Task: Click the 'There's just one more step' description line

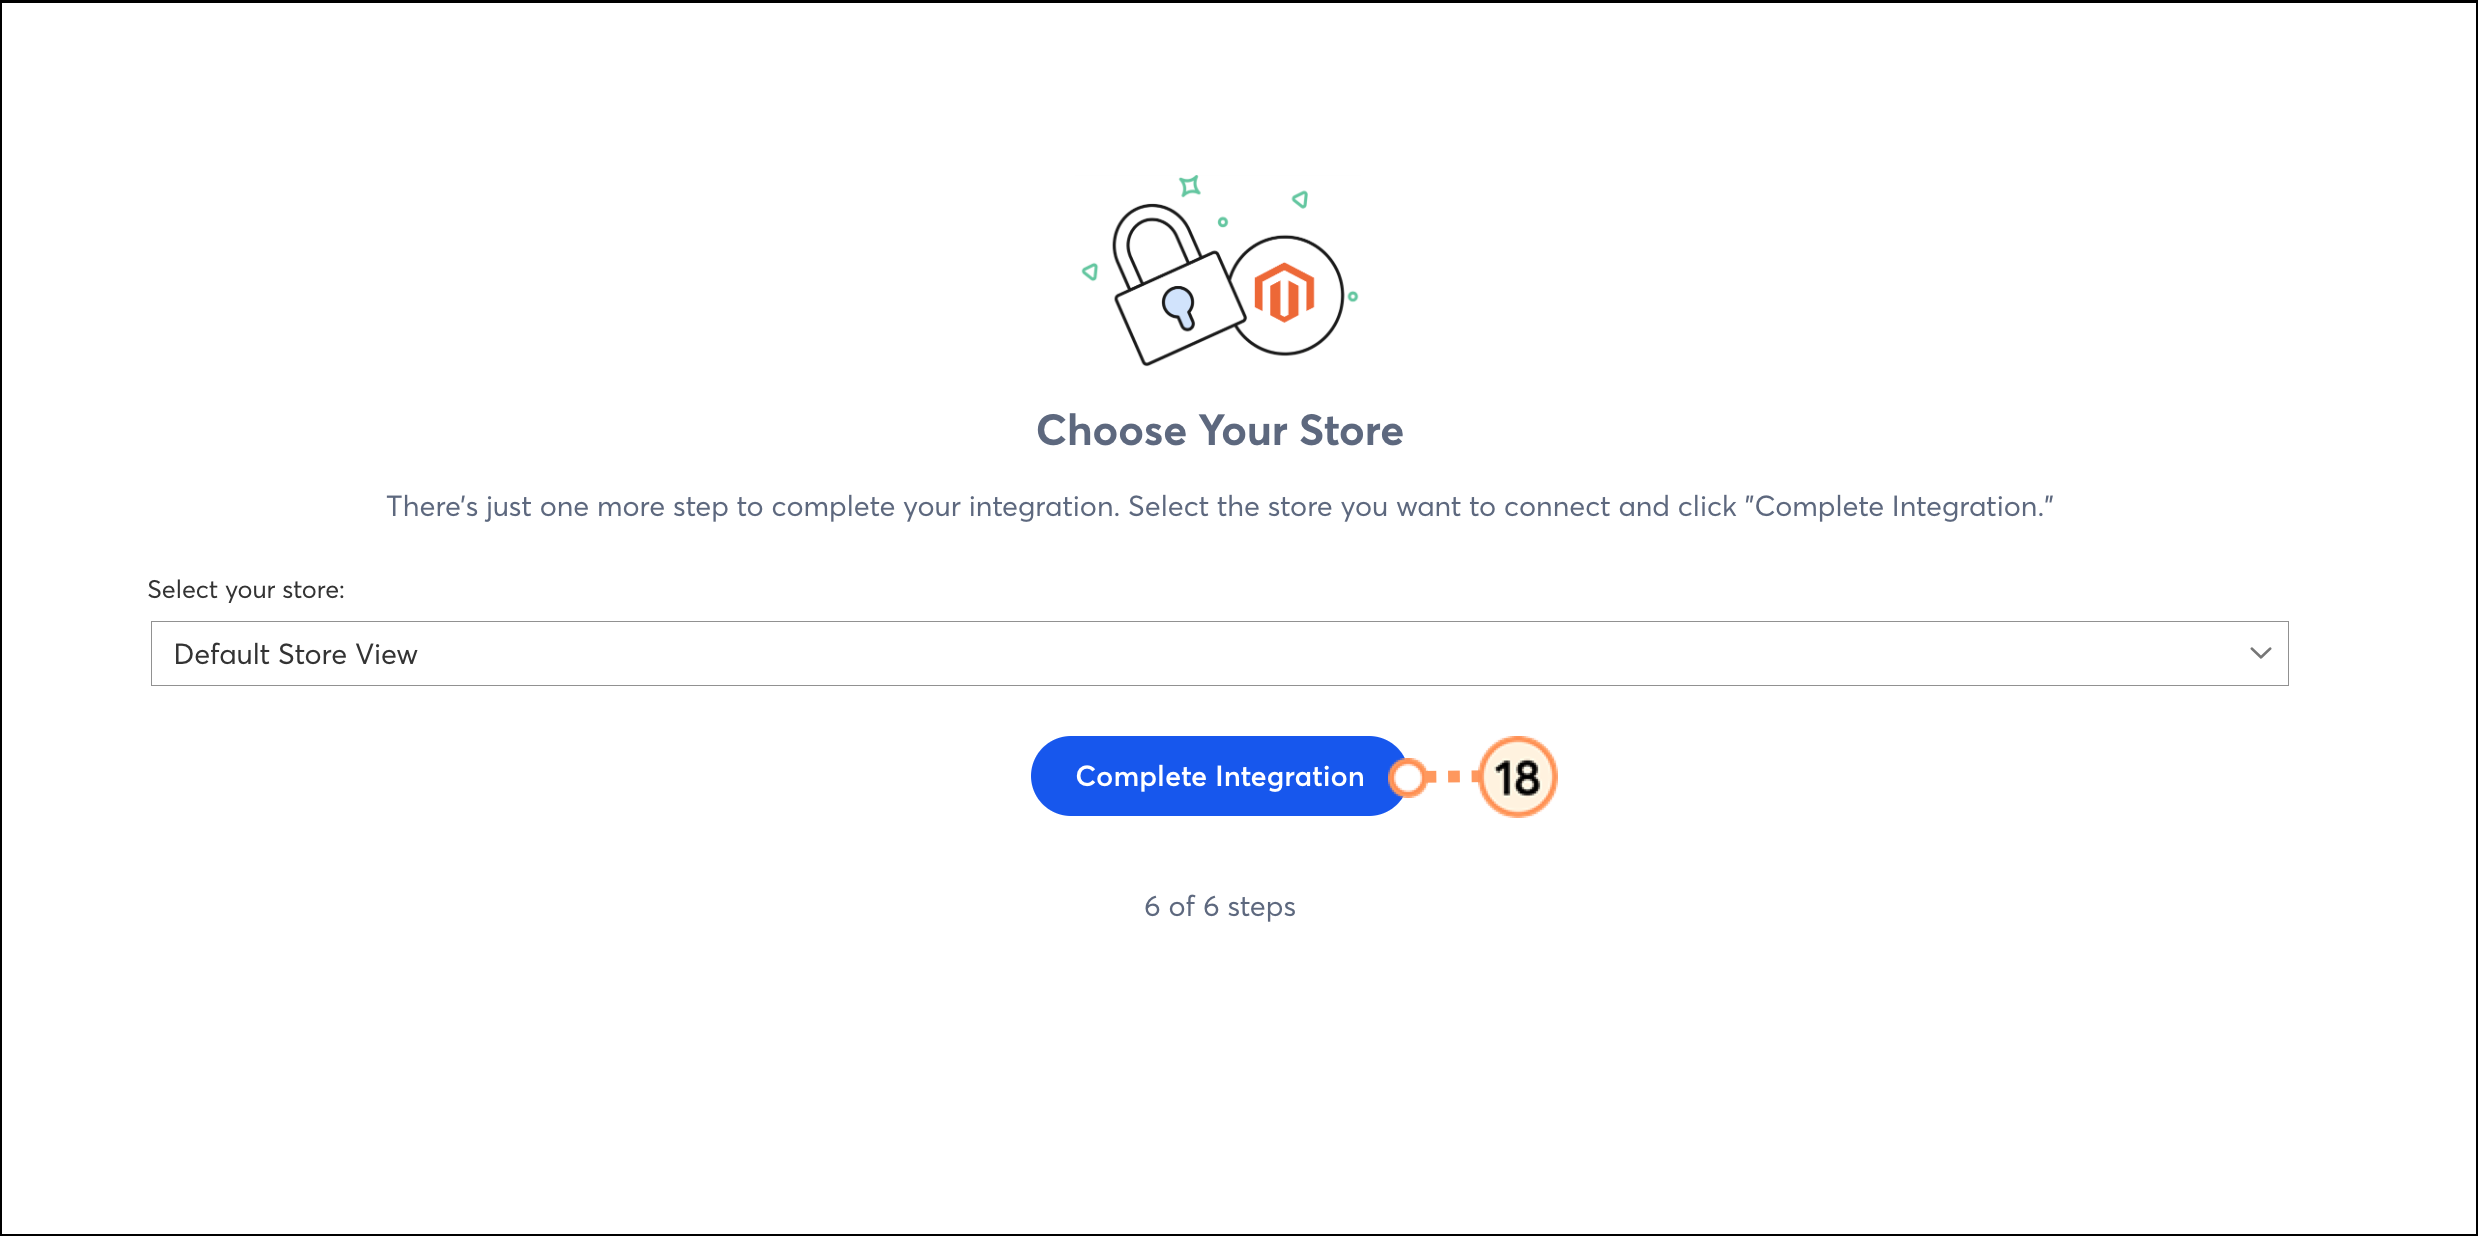Action: [x=1219, y=507]
